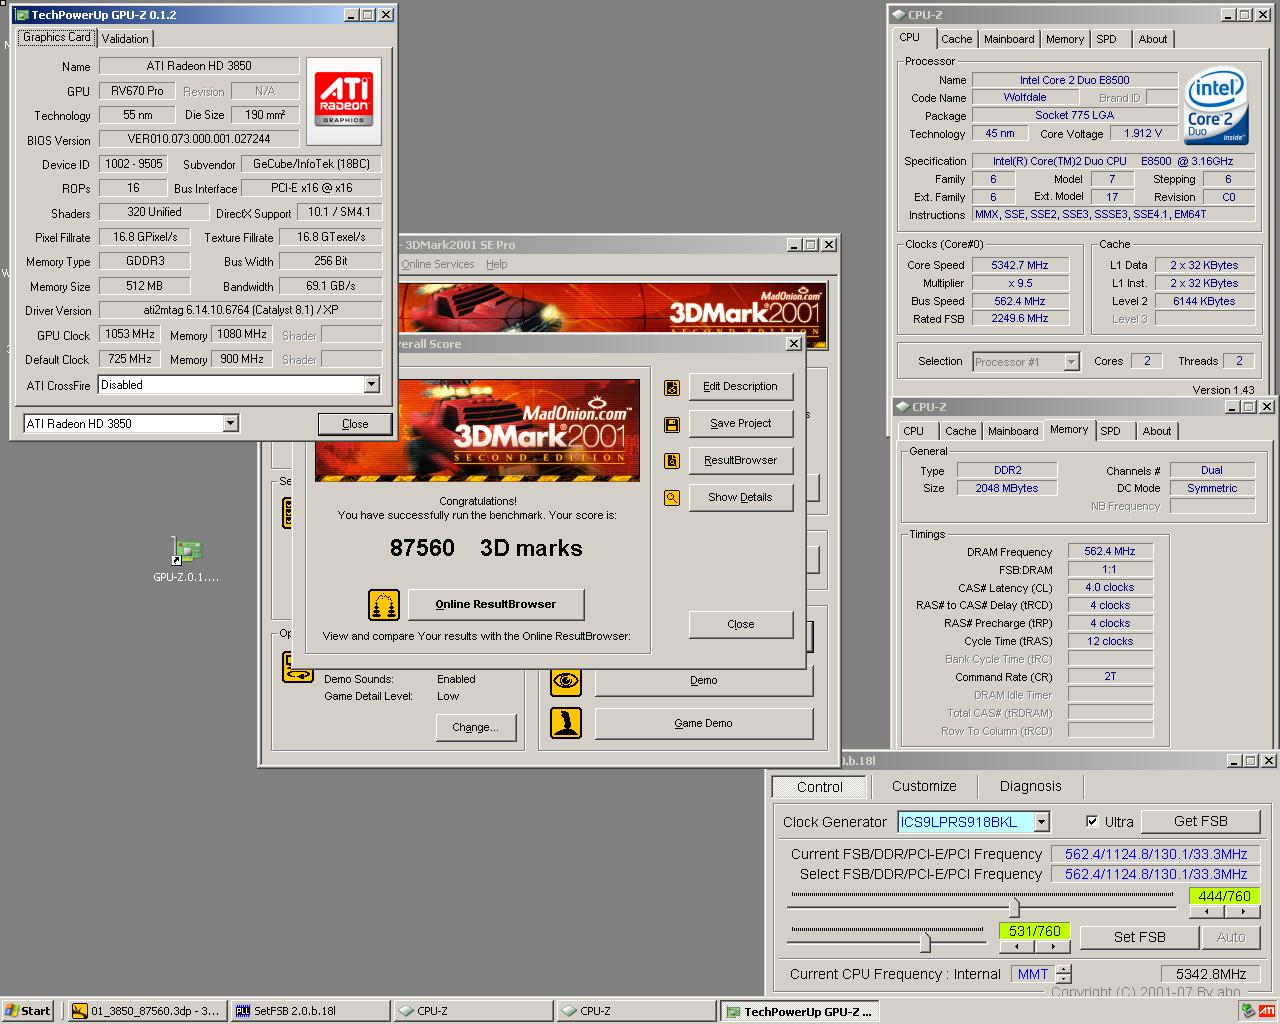The height and width of the screenshot is (1024, 1280).
Task: Click the Windows Start button
Action: [x=27, y=1011]
